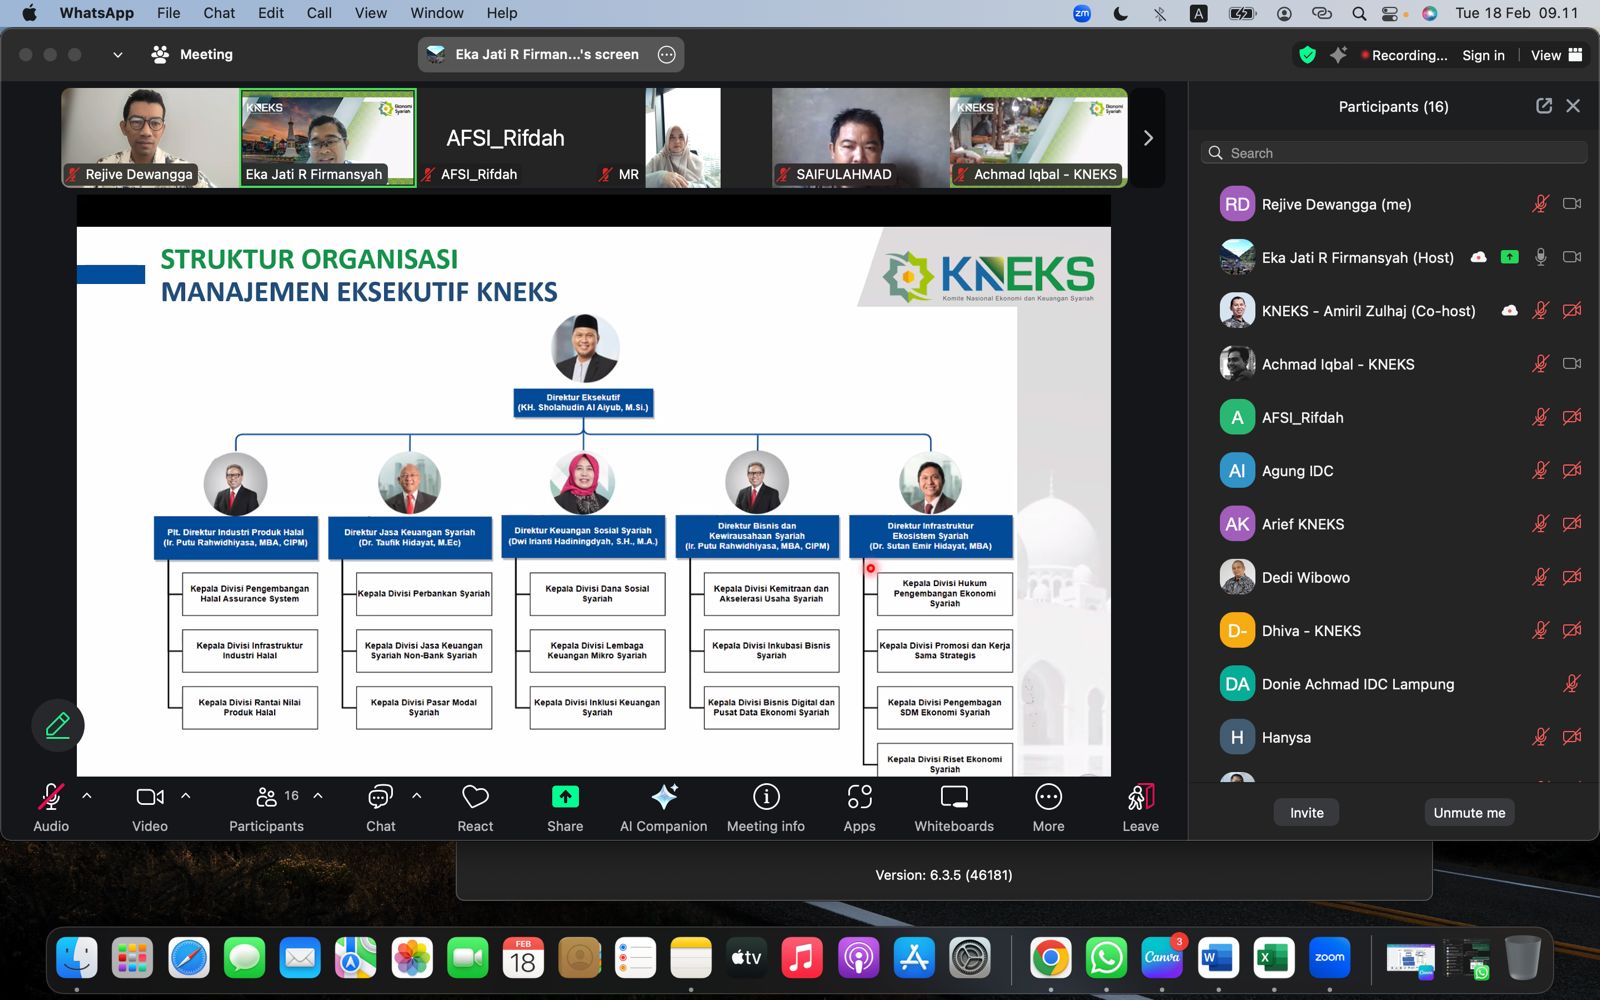Open the Help menu
Image resolution: width=1600 pixels, height=1000 pixels.
(x=502, y=13)
